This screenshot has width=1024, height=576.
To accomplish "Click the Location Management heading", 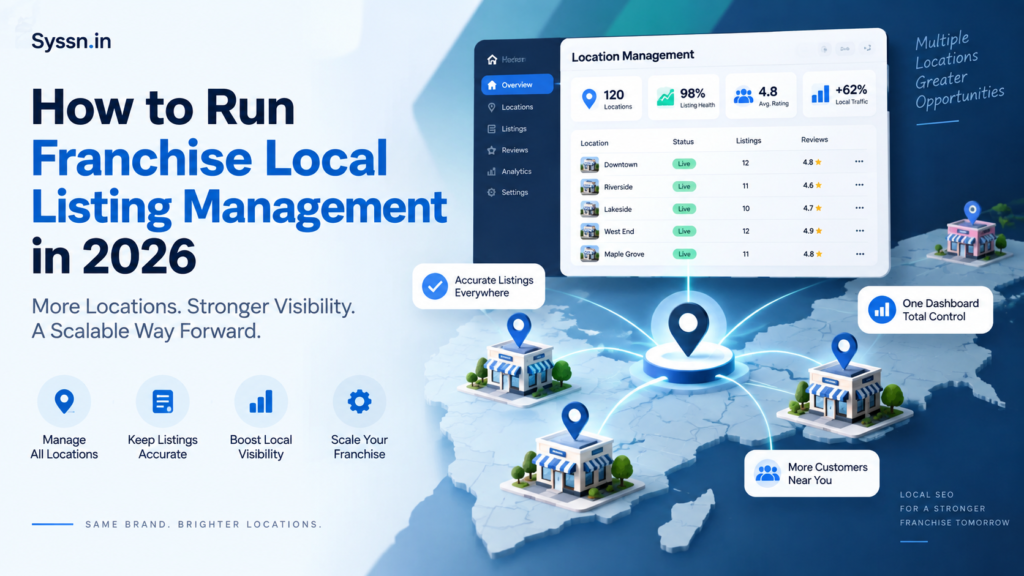I will coord(632,56).
